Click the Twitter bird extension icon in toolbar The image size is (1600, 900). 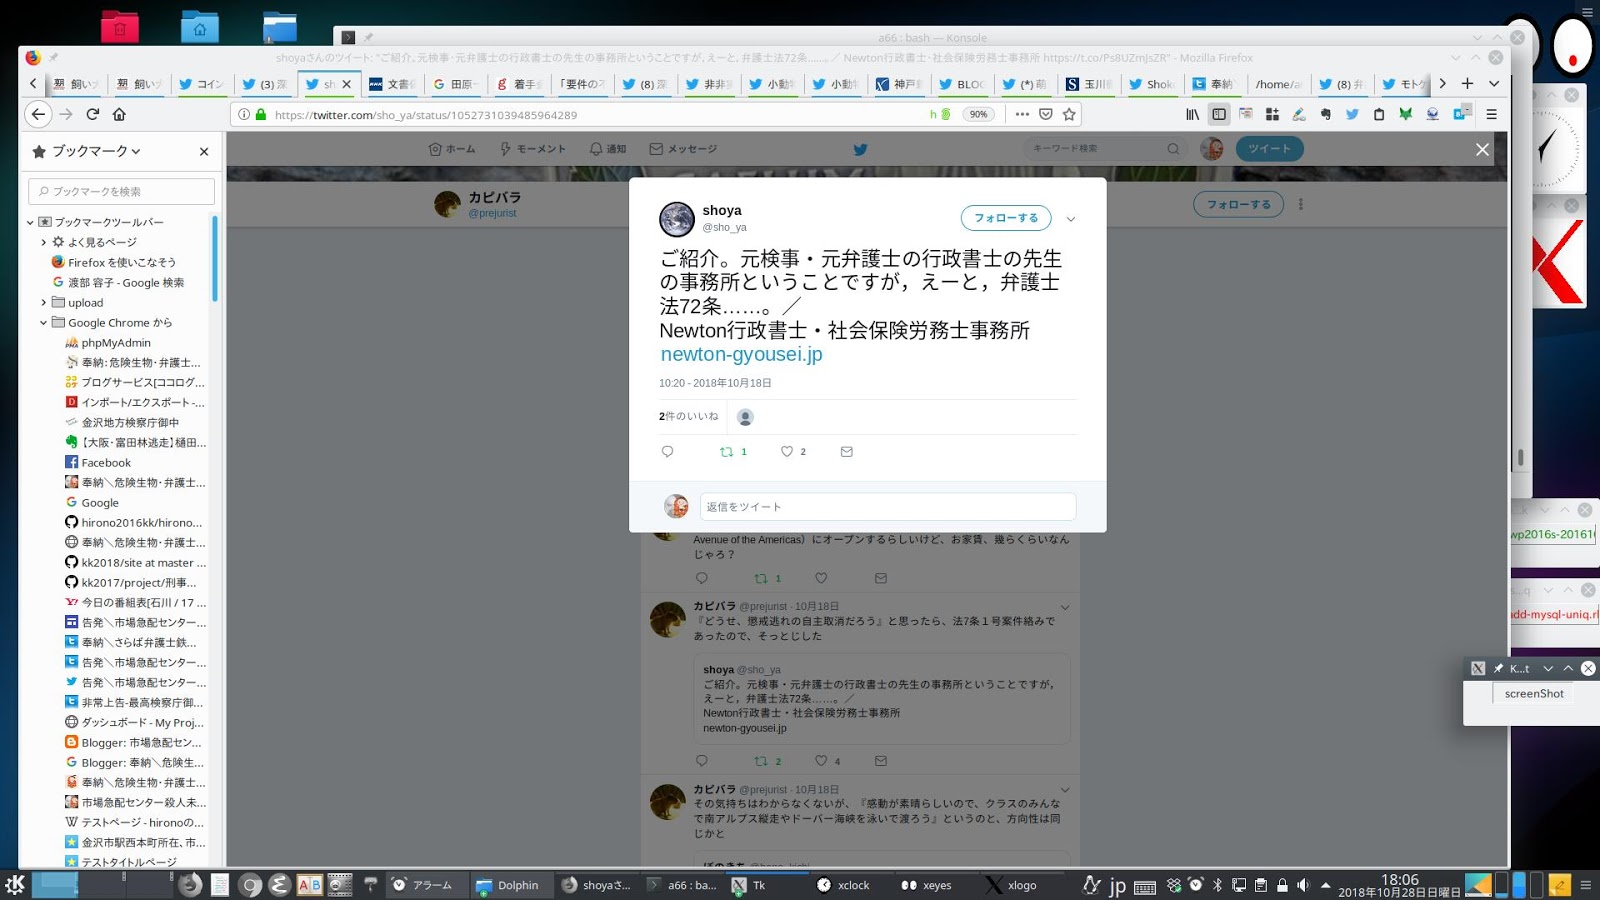[1352, 114]
